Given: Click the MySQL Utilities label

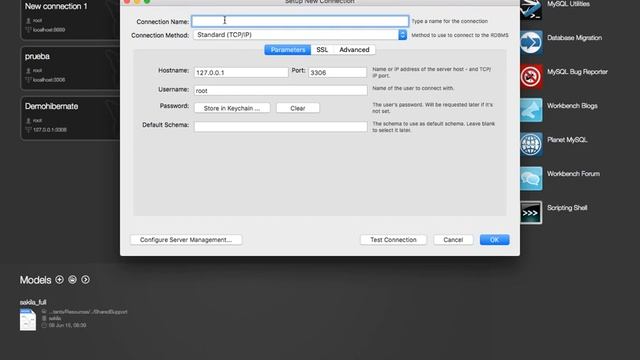Looking at the screenshot, I should pyautogui.click(x=568, y=4).
